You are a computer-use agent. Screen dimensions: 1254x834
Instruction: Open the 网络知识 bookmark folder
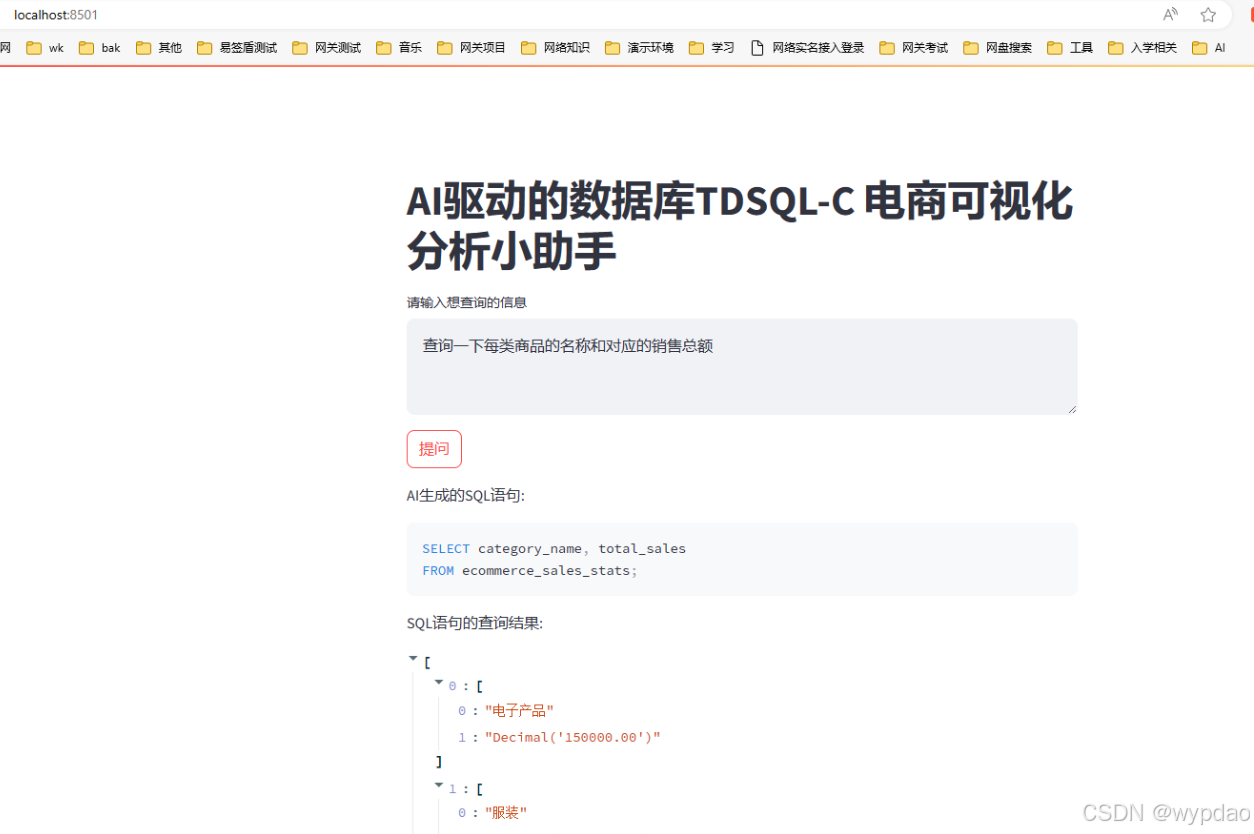[x=556, y=47]
